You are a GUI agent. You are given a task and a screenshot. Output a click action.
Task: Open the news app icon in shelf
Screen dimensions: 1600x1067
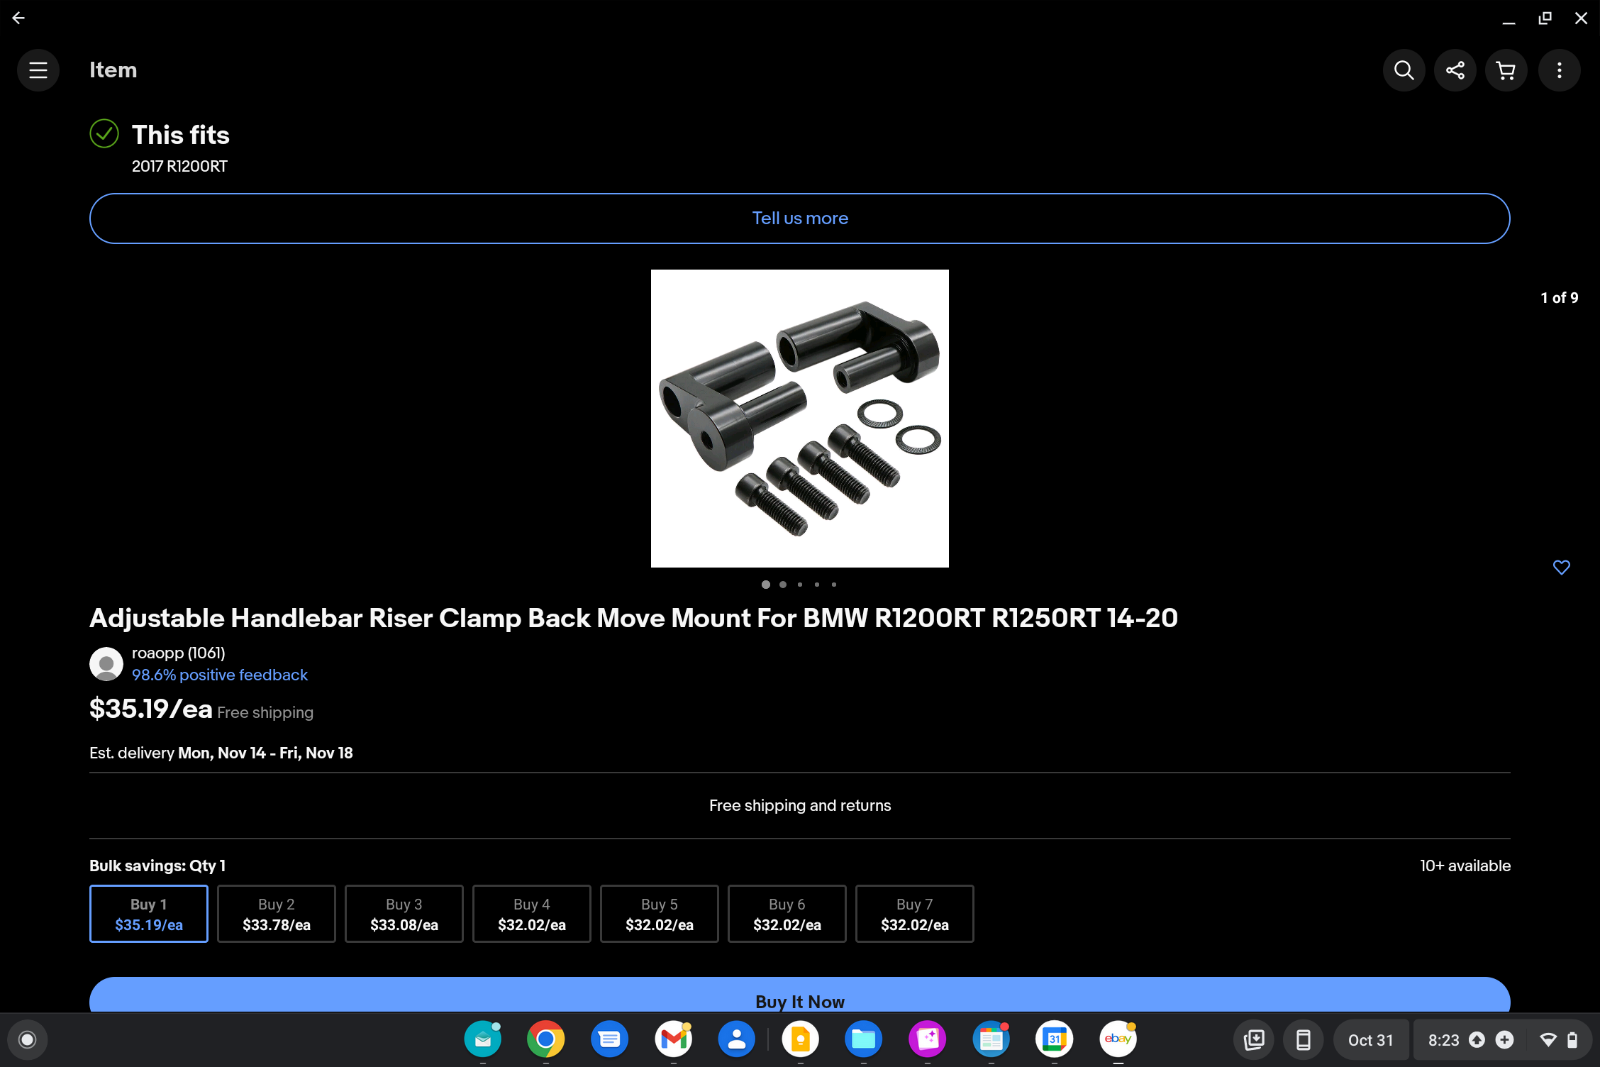click(991, 1040)
